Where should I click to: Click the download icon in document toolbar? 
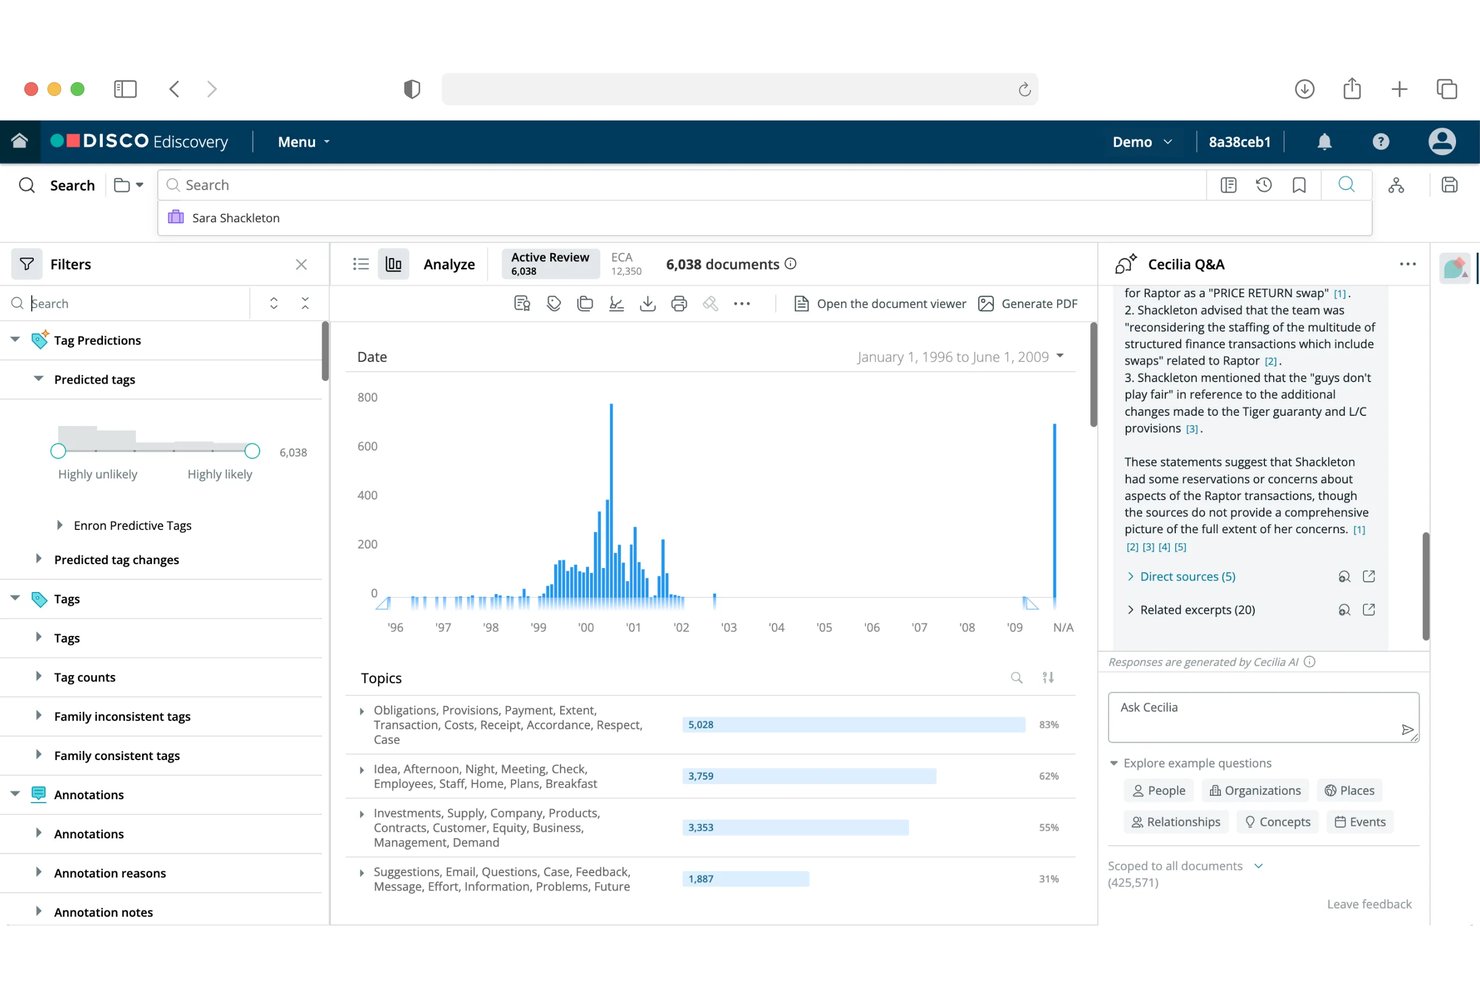coord(648,304)
